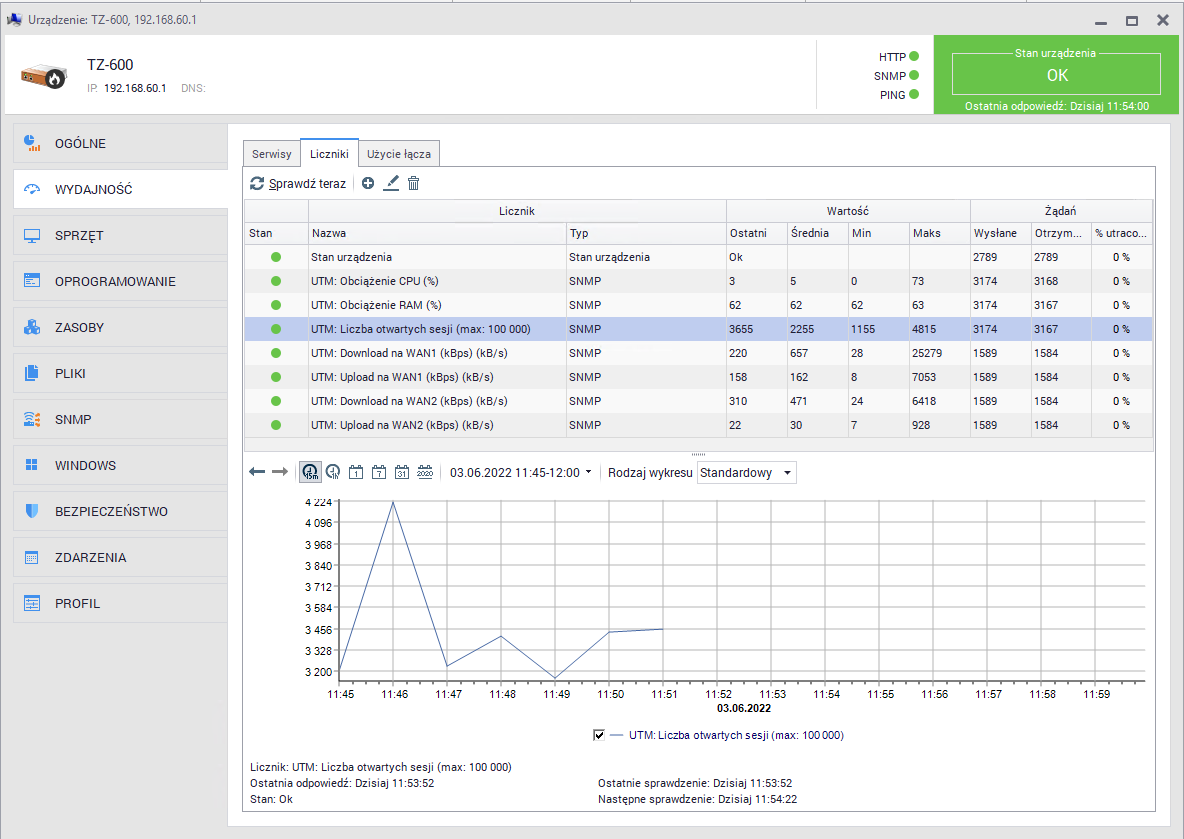Click Sprawdź teraz refresh button

pyautogui.click(x=298, y=183)
